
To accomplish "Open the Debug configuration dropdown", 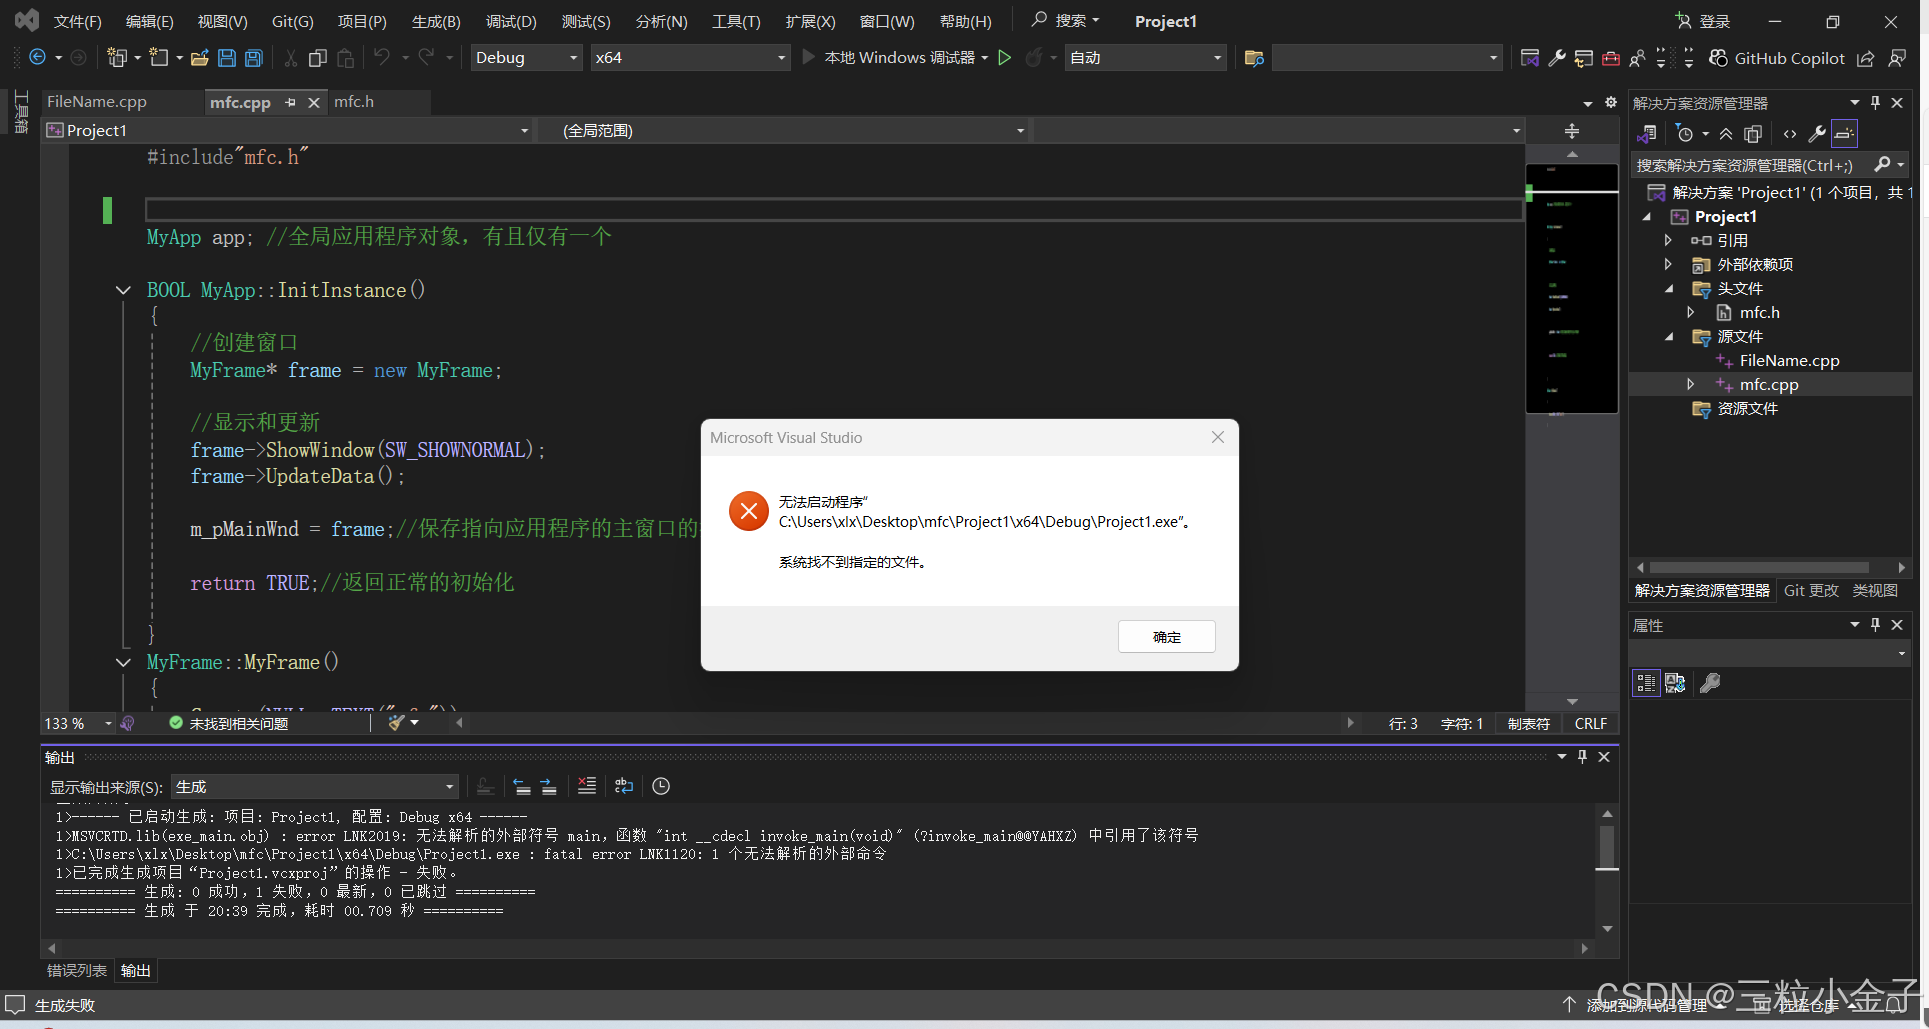I will 526,58.
